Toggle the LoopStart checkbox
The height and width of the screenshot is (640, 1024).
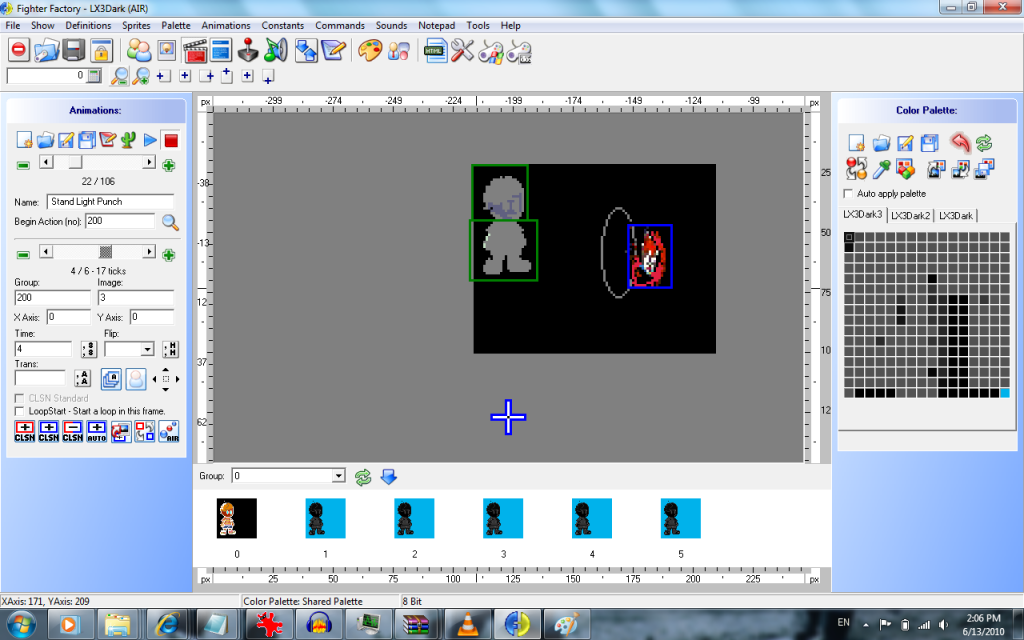click(20, 411)
